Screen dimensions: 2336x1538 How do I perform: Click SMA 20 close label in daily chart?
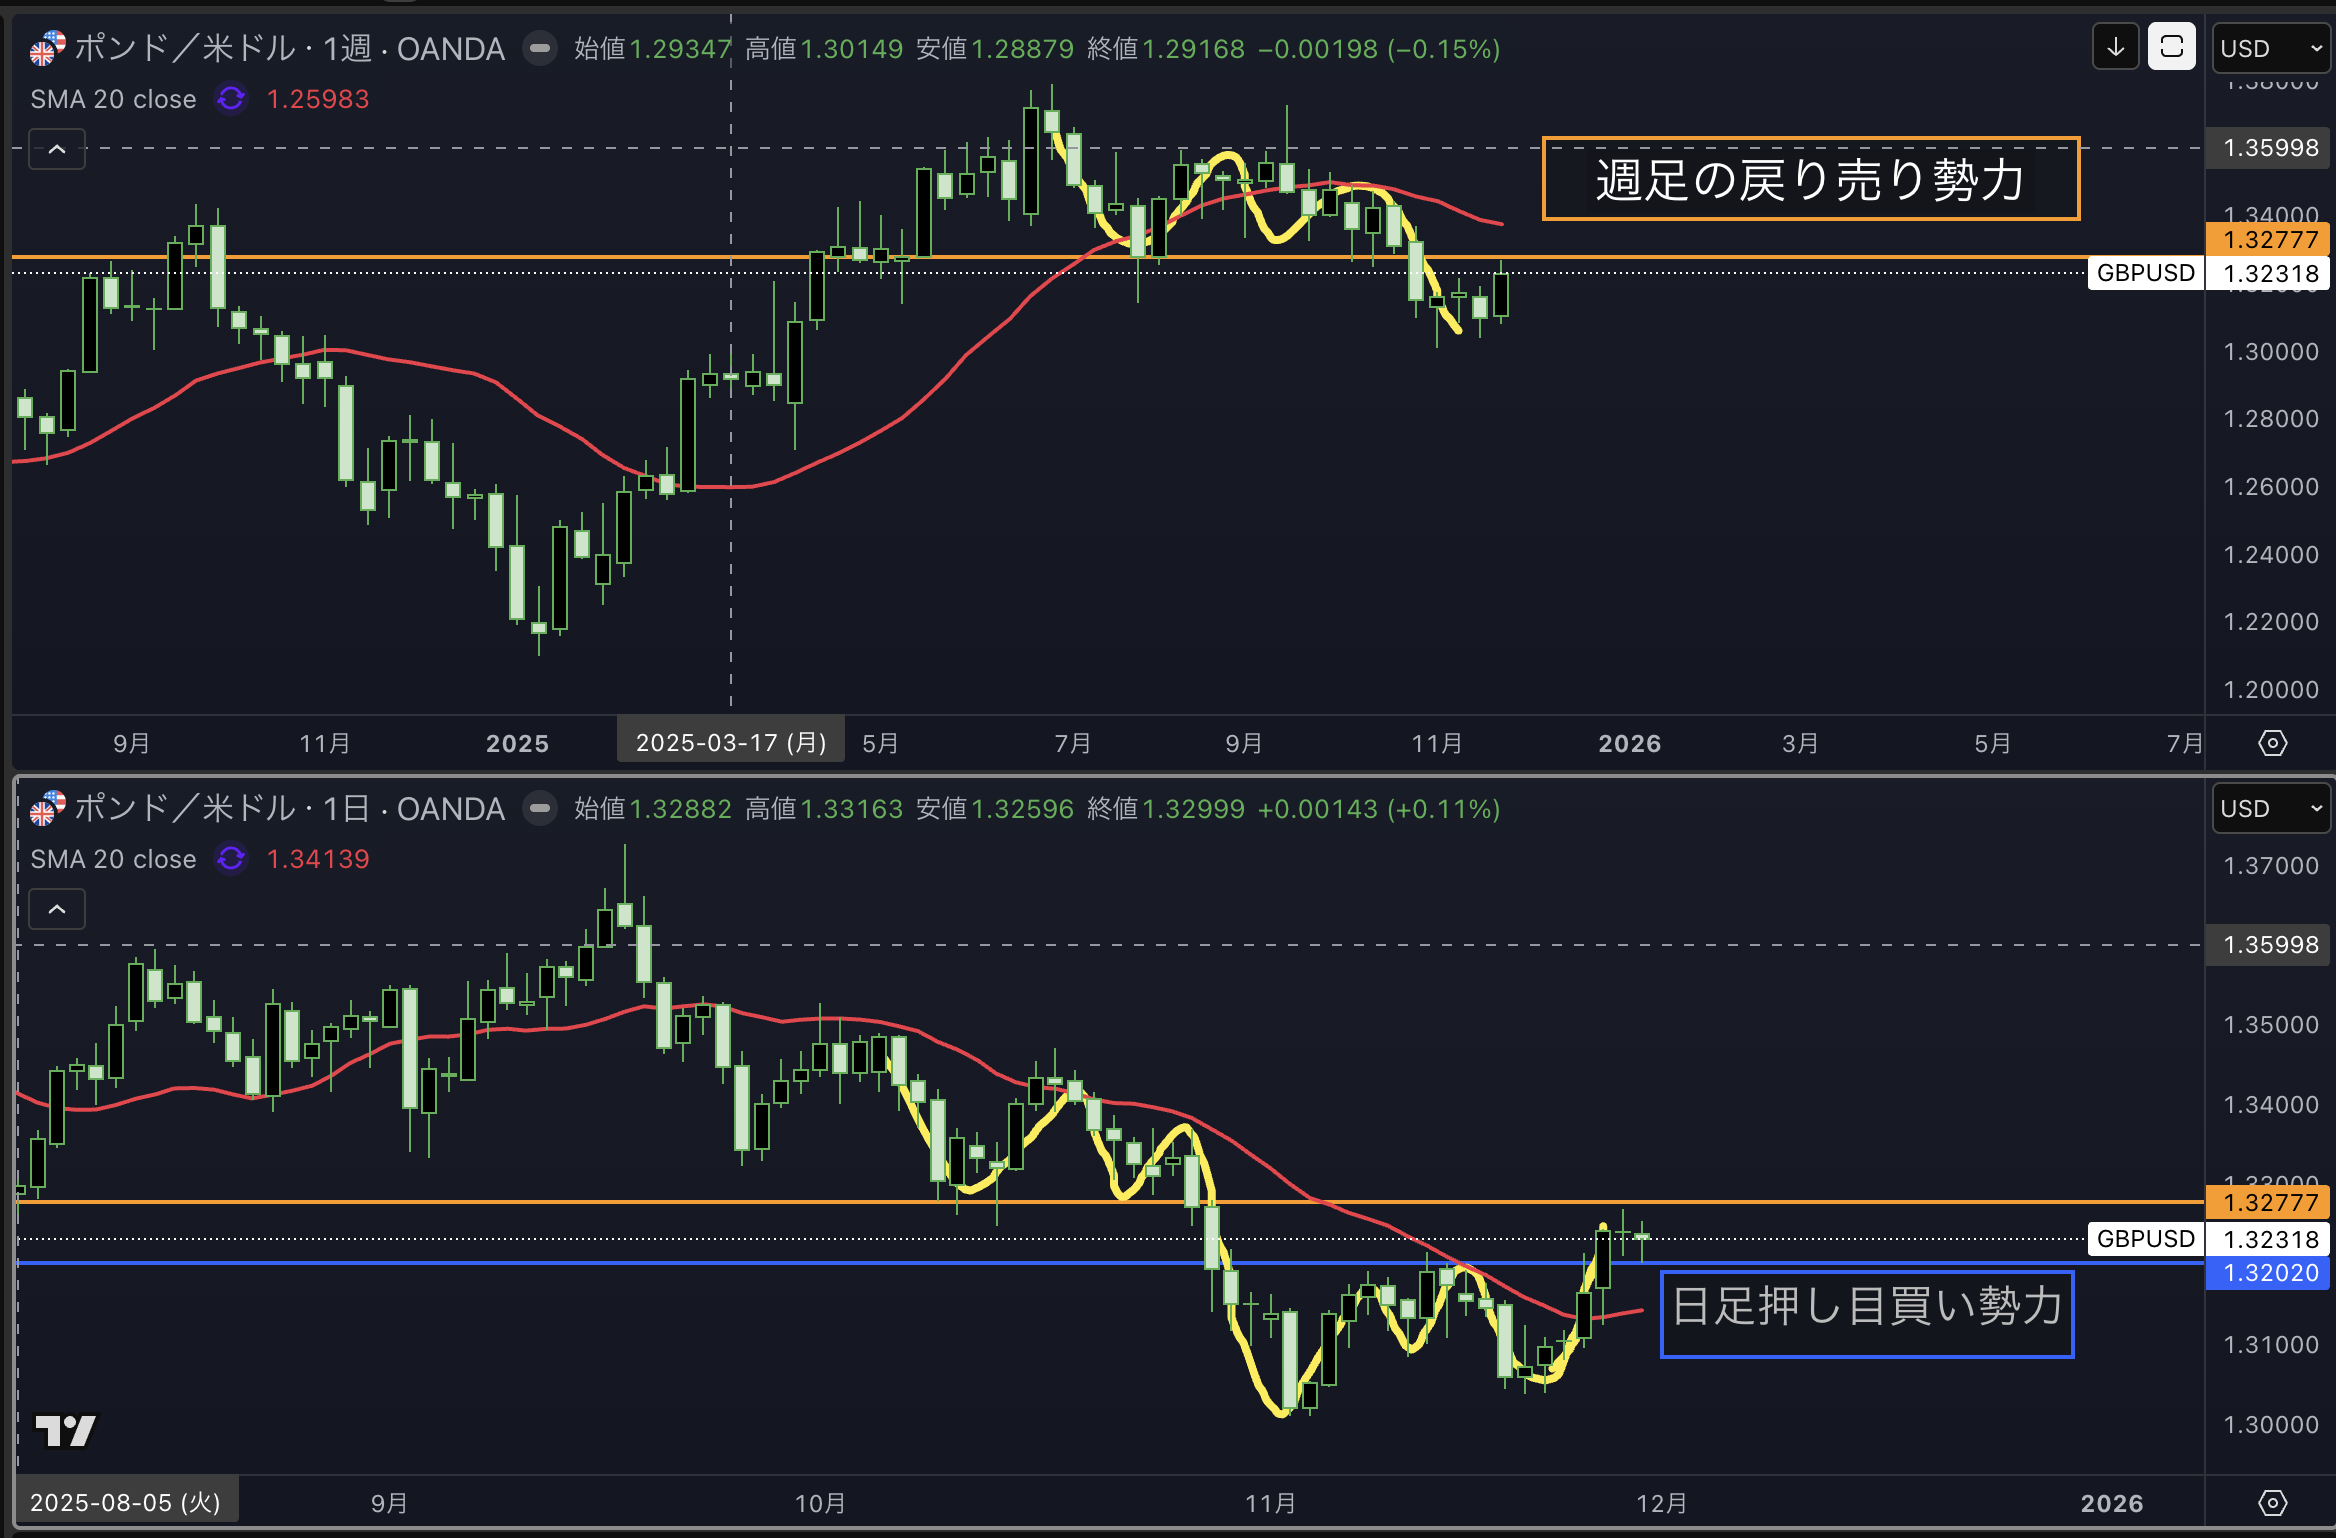(x=113, y=859)
